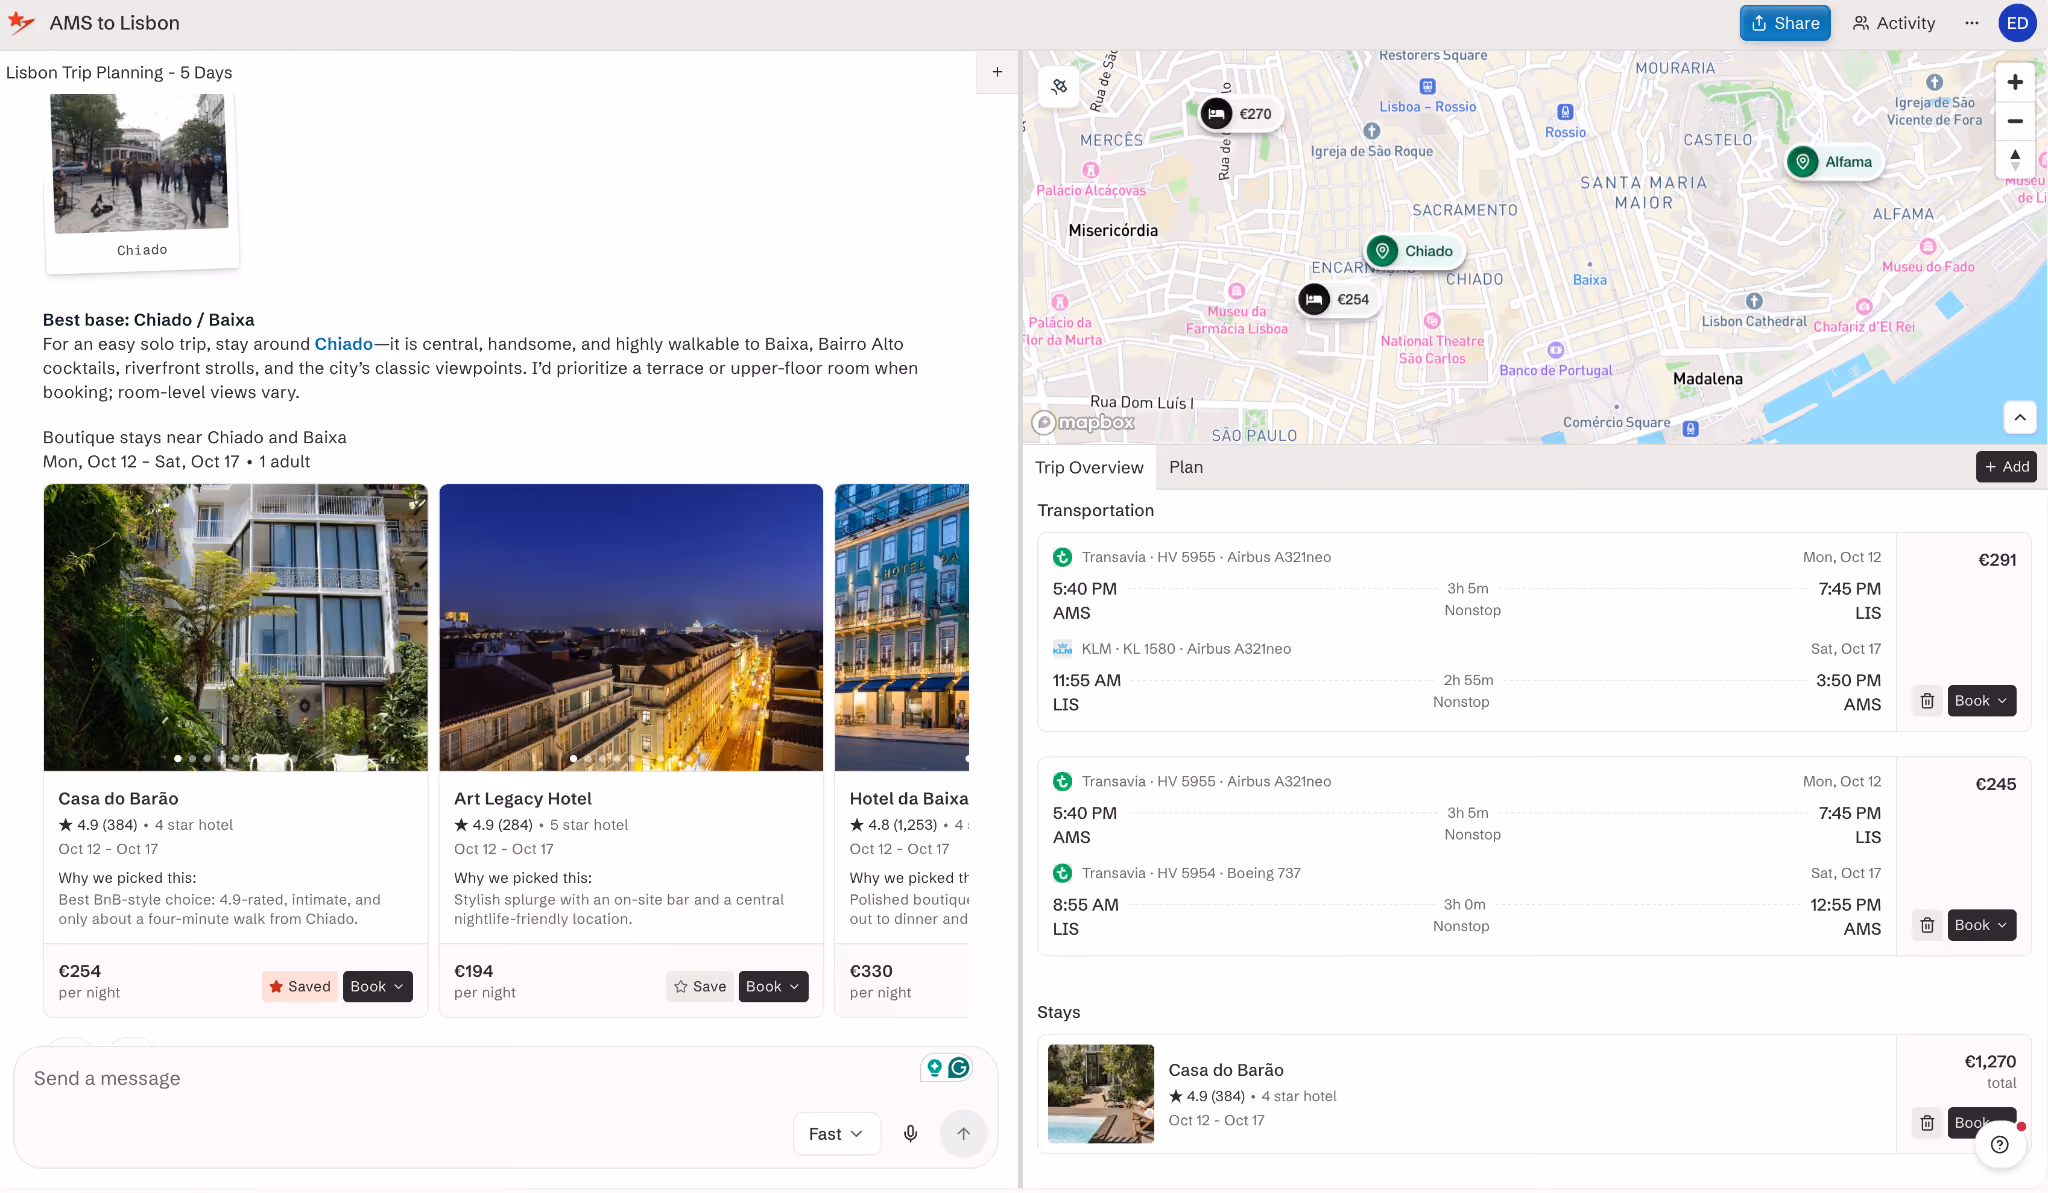Viewport: 2048px width, 1193px height.
Task: Click the AMS to Lisbon trip title
Action: click(115, 23)
